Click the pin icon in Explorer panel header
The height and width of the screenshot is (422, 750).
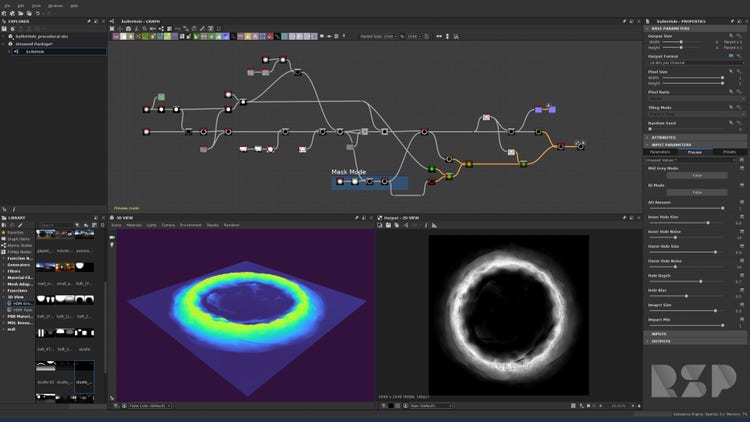(89, 21)
